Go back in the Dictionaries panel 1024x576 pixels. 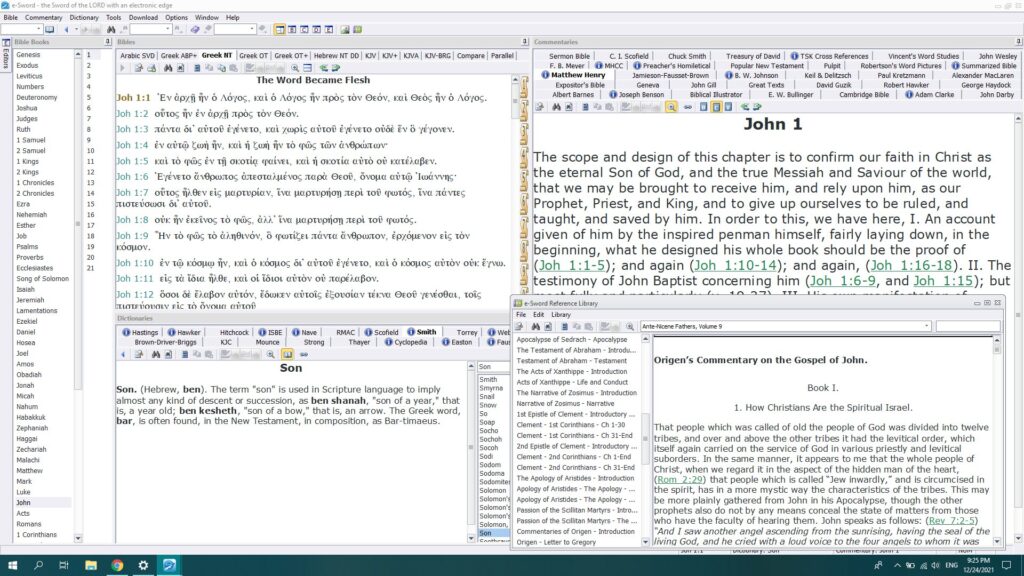[123, 354]
